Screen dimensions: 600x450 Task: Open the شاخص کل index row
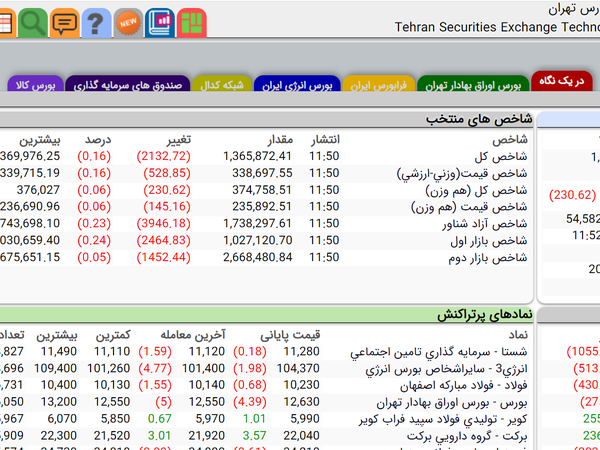(x=501, y=157)
